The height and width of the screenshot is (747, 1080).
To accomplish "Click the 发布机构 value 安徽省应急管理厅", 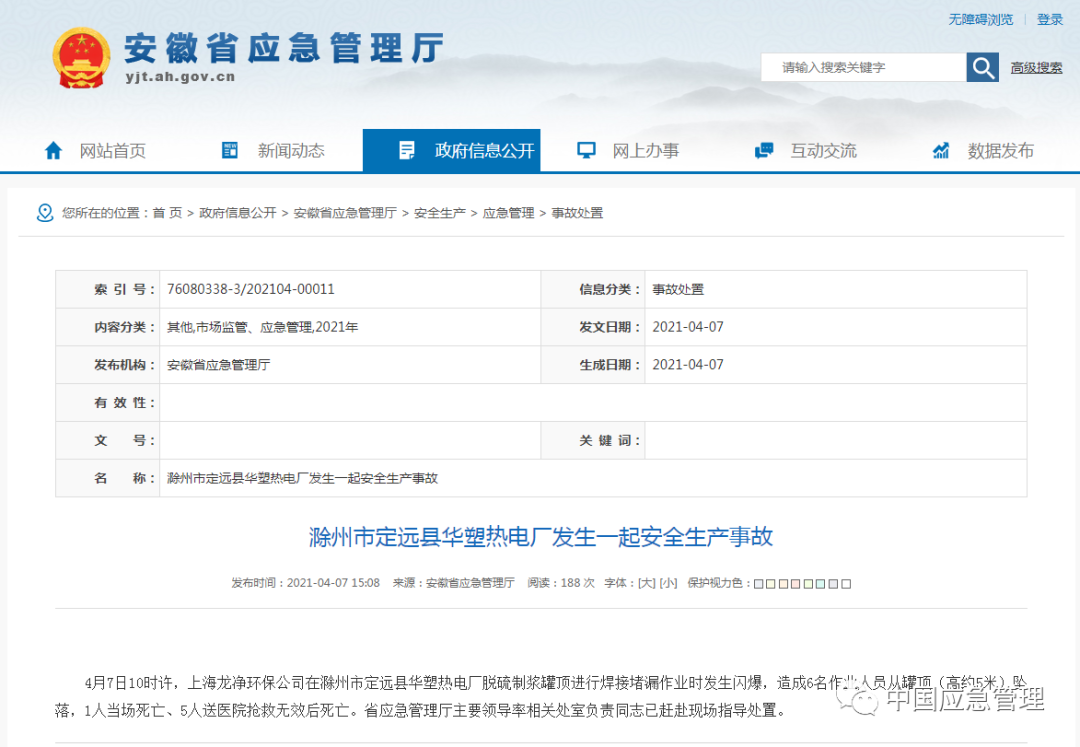I will [x=218, y=365].
